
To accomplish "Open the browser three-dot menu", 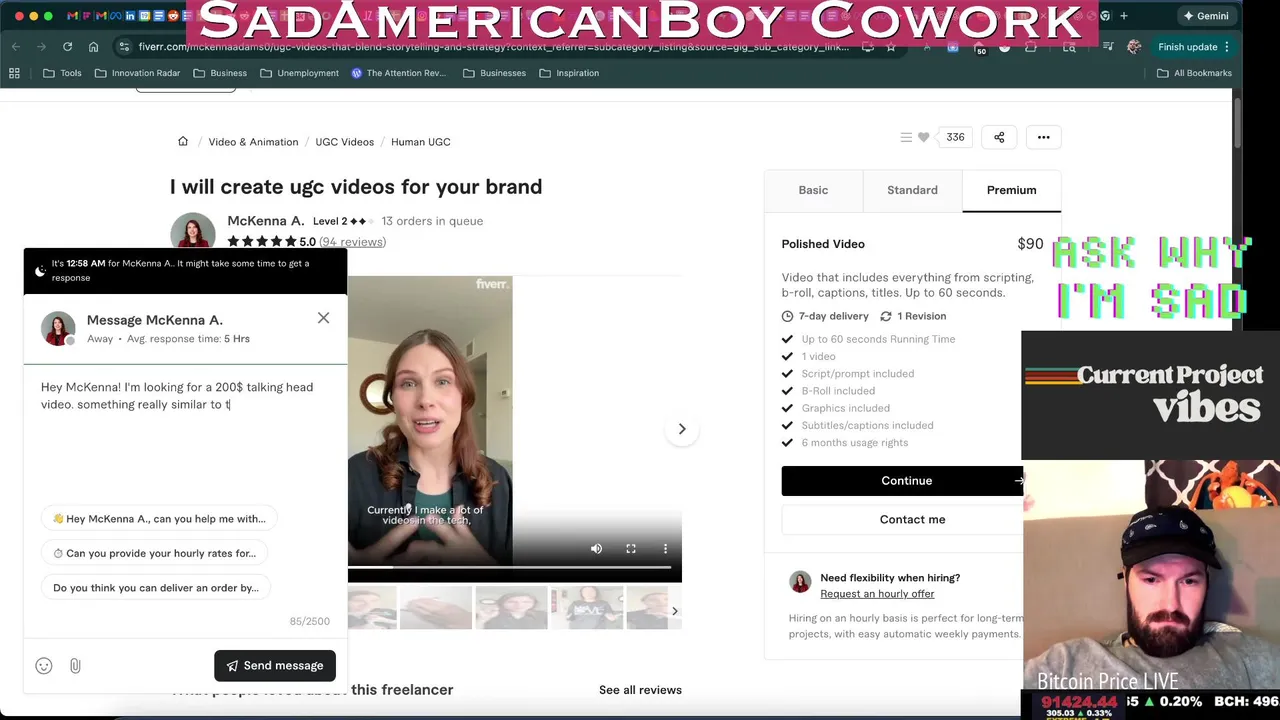I will click(x=1227, y=47).
